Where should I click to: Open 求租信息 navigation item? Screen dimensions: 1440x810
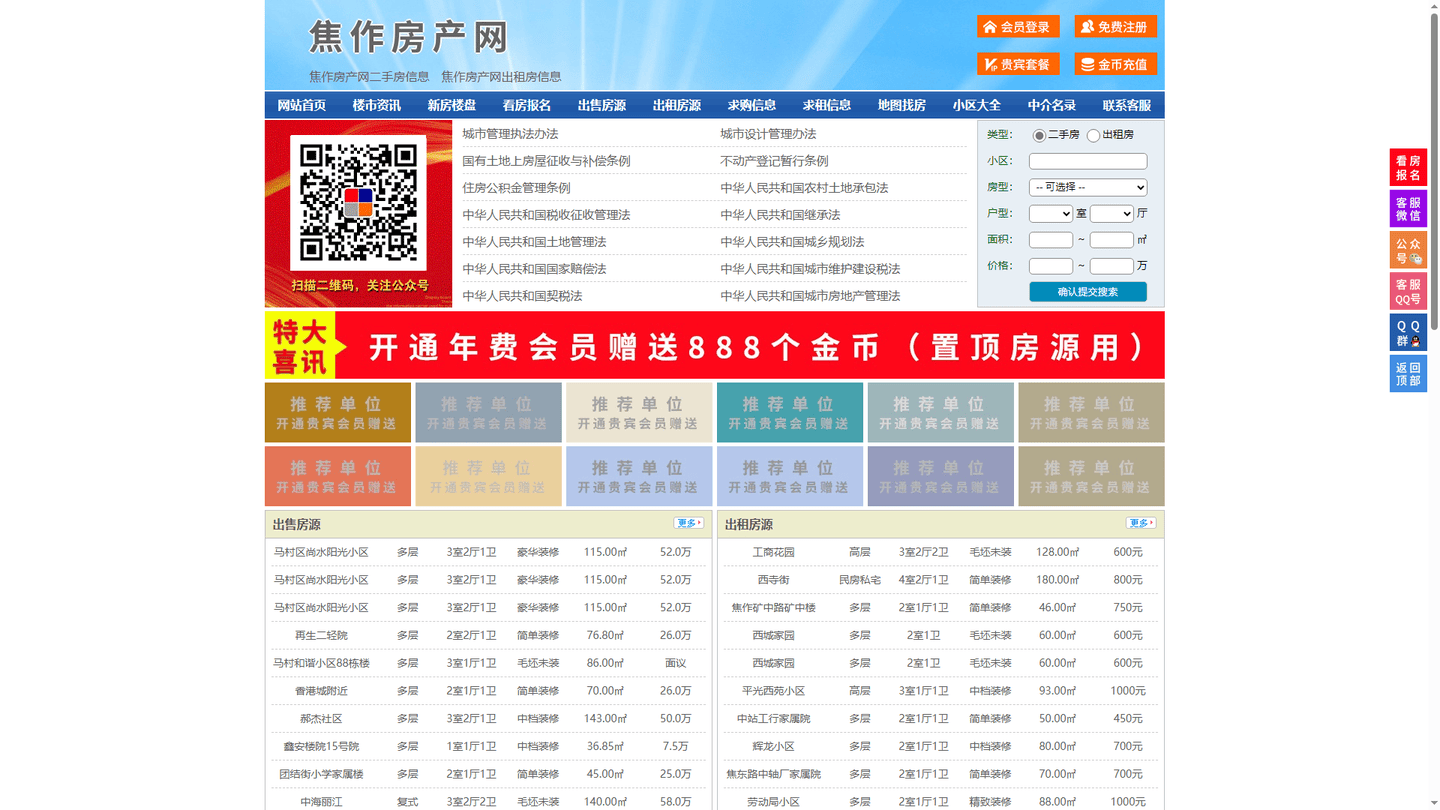(x=827, y=105)
